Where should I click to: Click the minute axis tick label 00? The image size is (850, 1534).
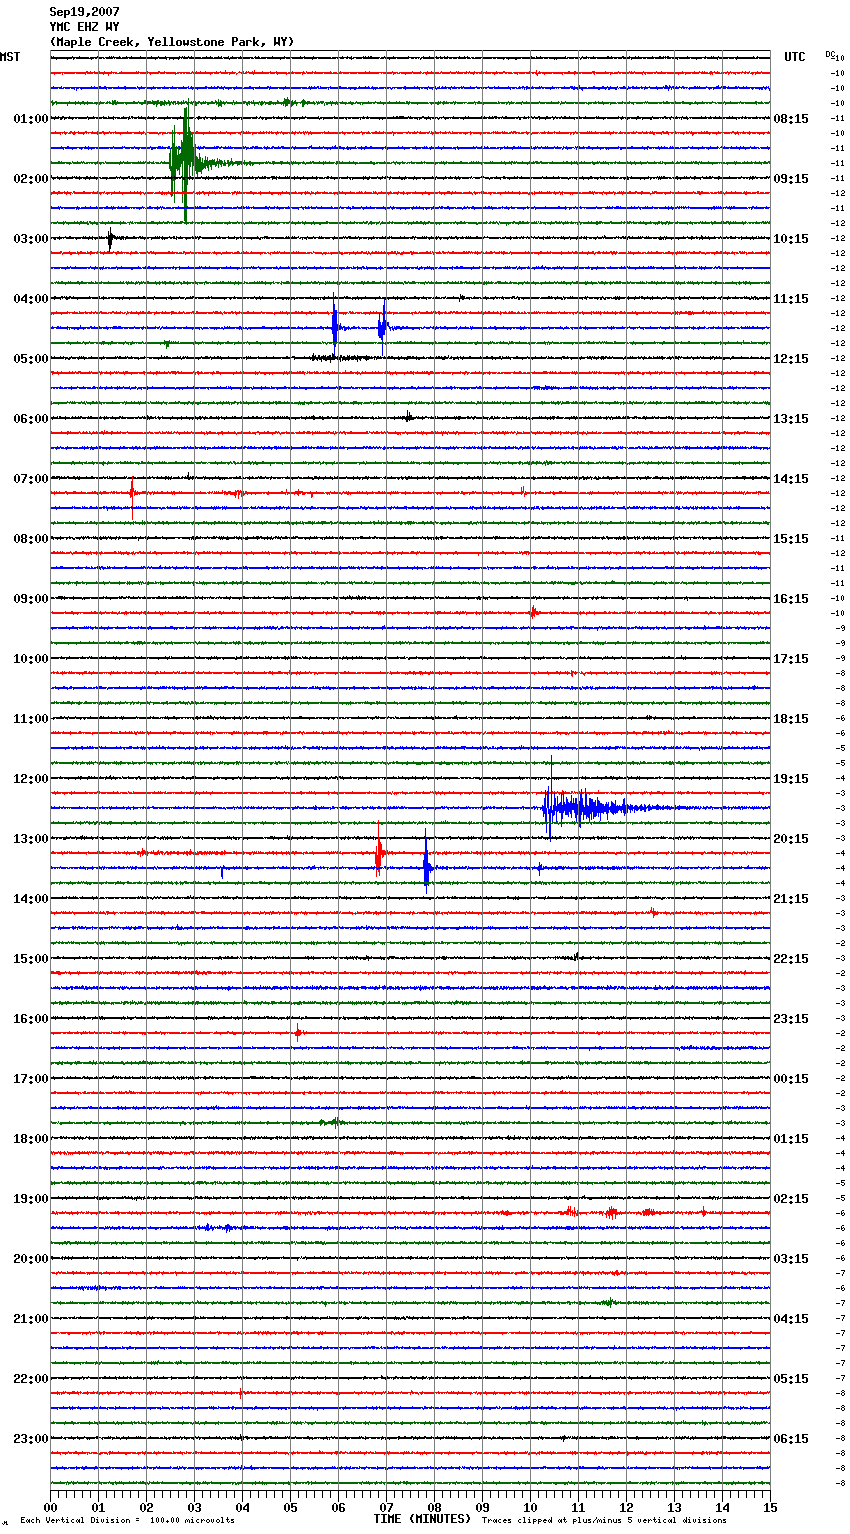[x=50, y=1508]
